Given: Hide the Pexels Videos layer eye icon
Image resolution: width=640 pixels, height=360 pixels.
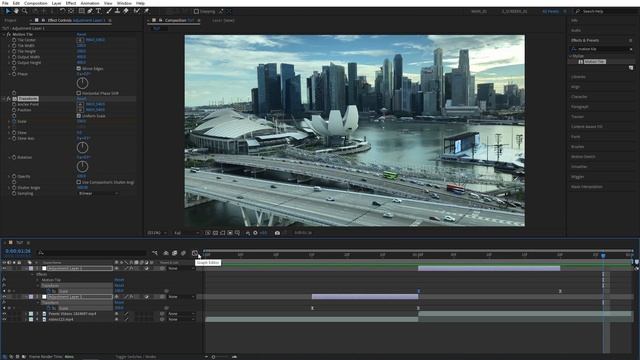Looking at the screenshot, I should point(4,313).
